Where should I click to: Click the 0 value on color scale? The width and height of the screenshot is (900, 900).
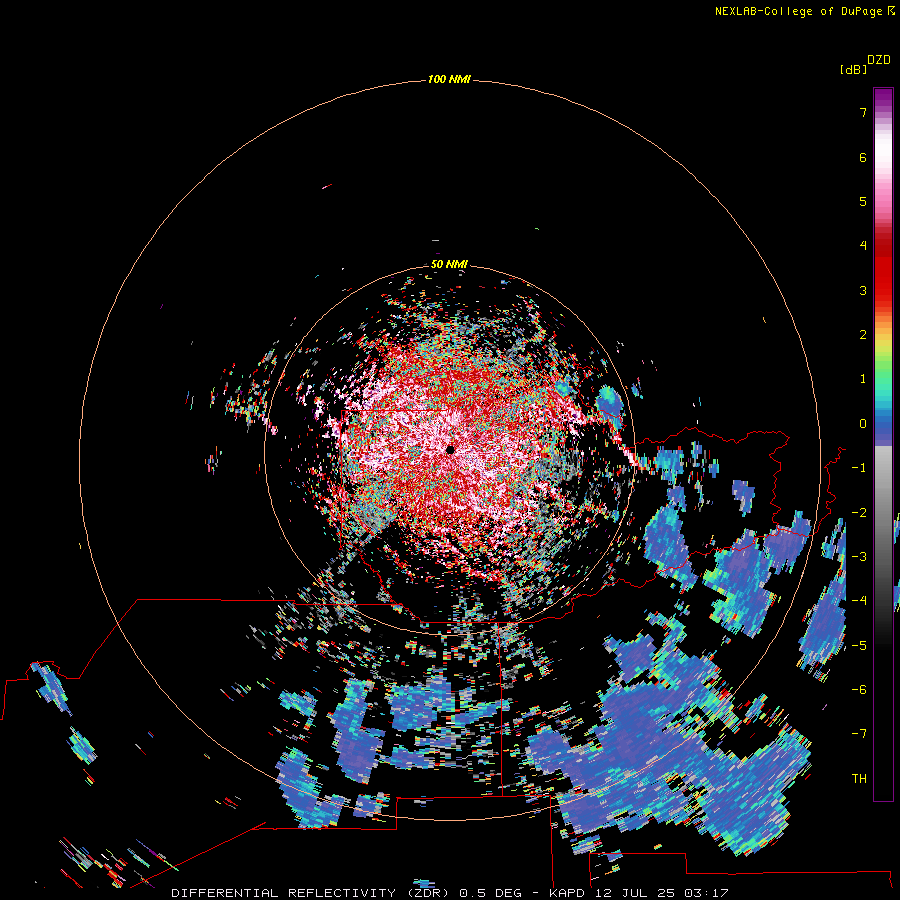pyautogui.click(x=863, y=424)
